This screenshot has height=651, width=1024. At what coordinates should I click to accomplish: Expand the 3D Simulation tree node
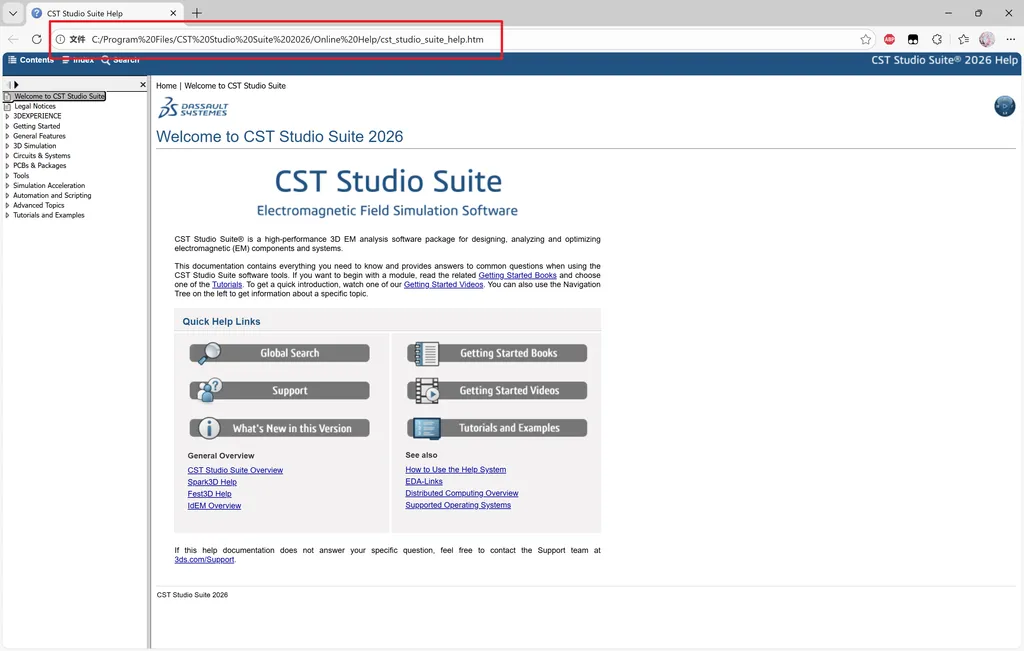point(7,146)
